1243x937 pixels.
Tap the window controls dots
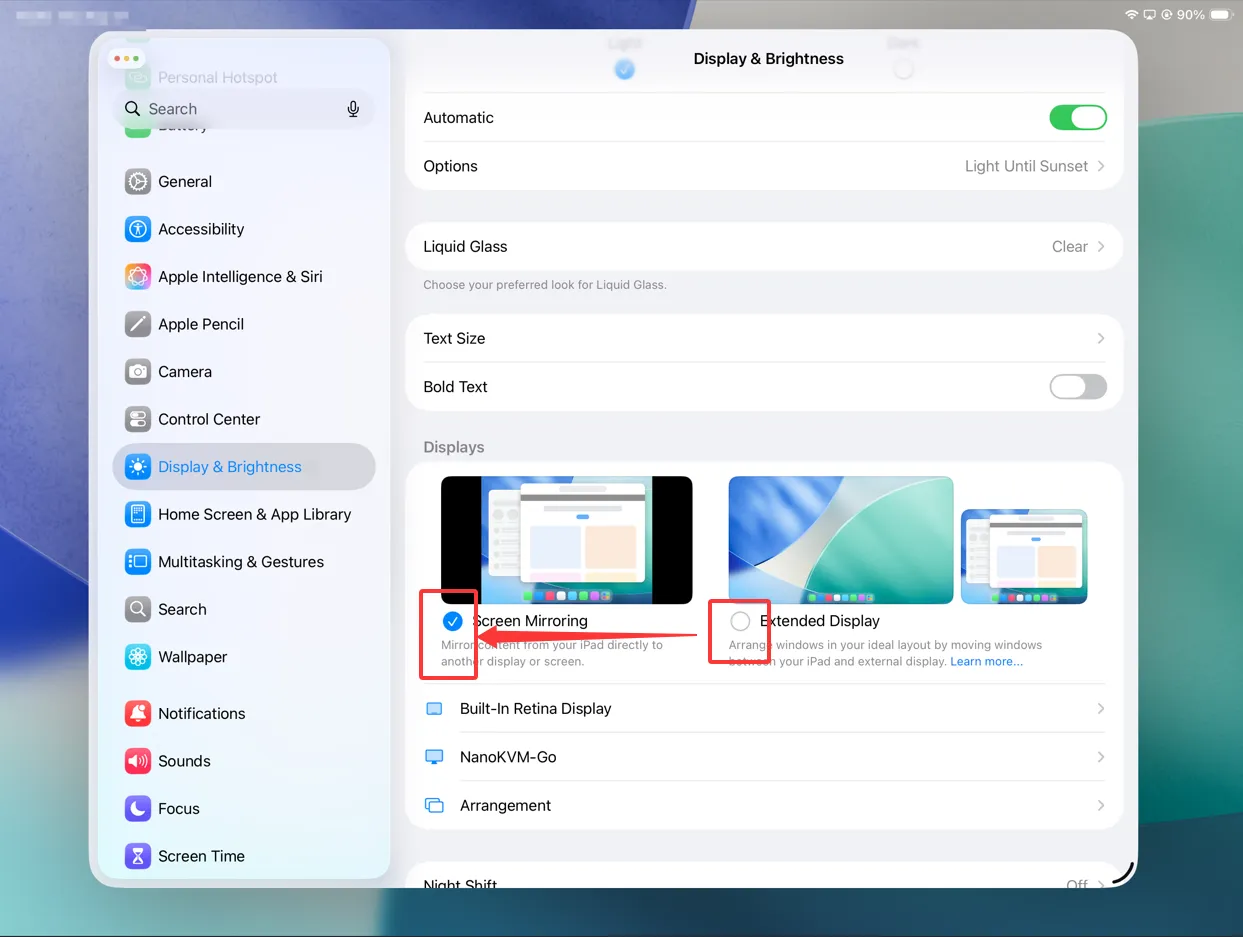127,59
